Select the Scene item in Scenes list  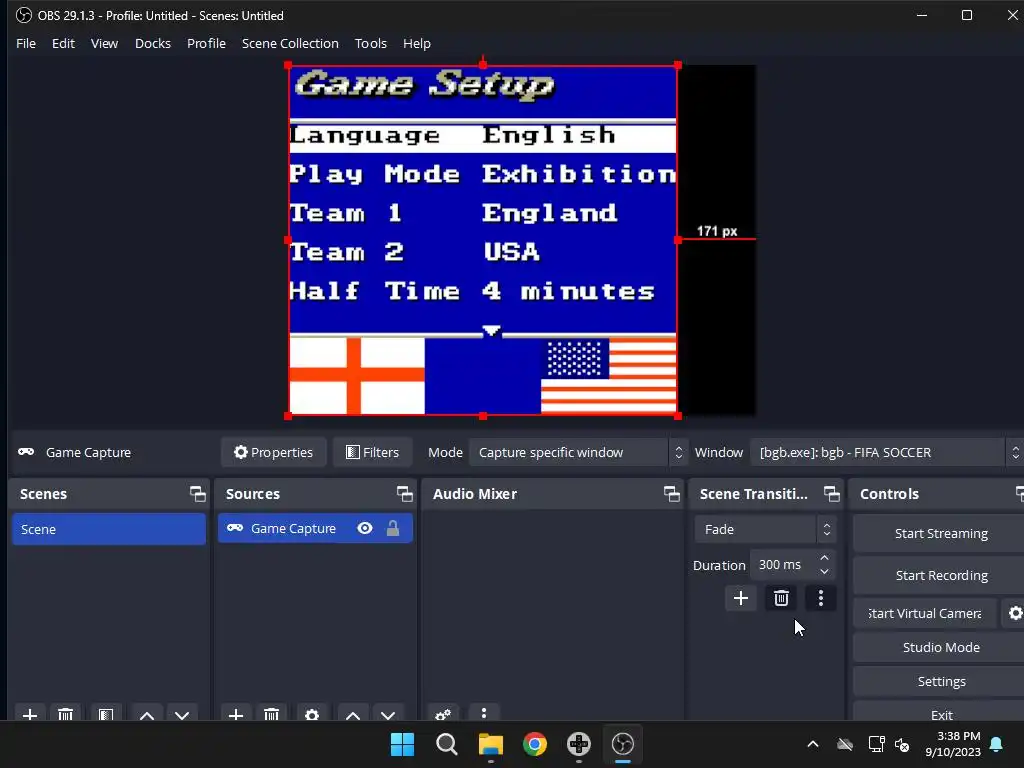tap(109, 529)
